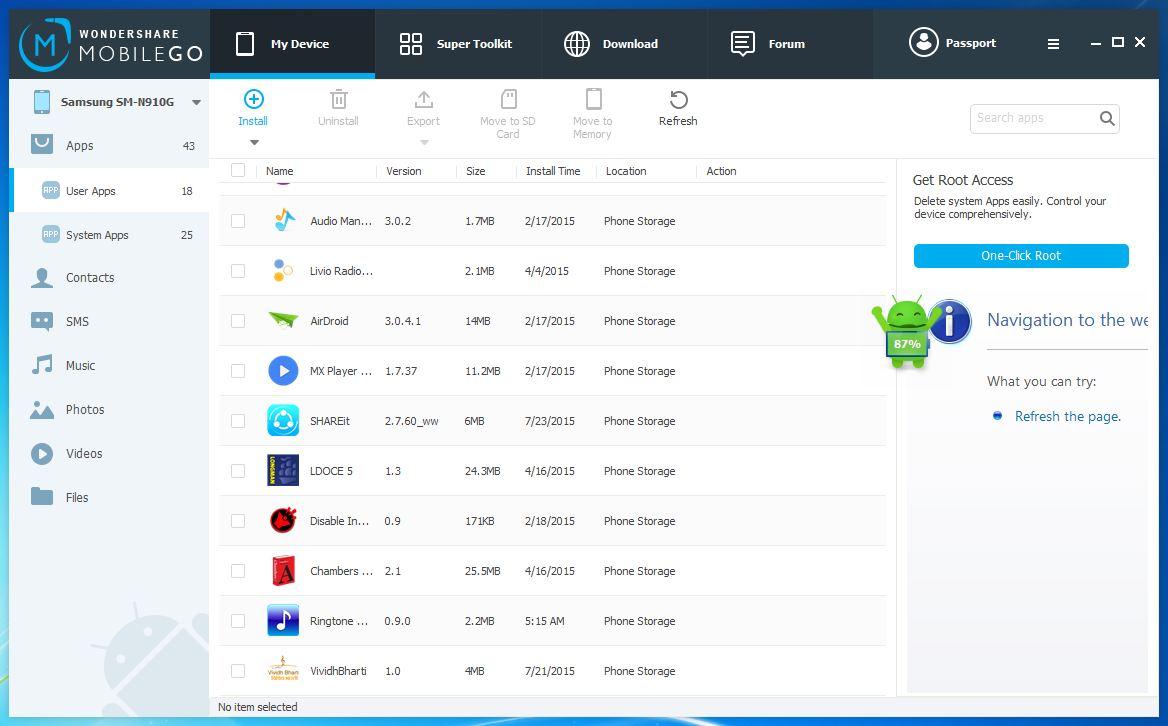Click the Android battery 87% mascot
1168x726 pixels.
905,332
